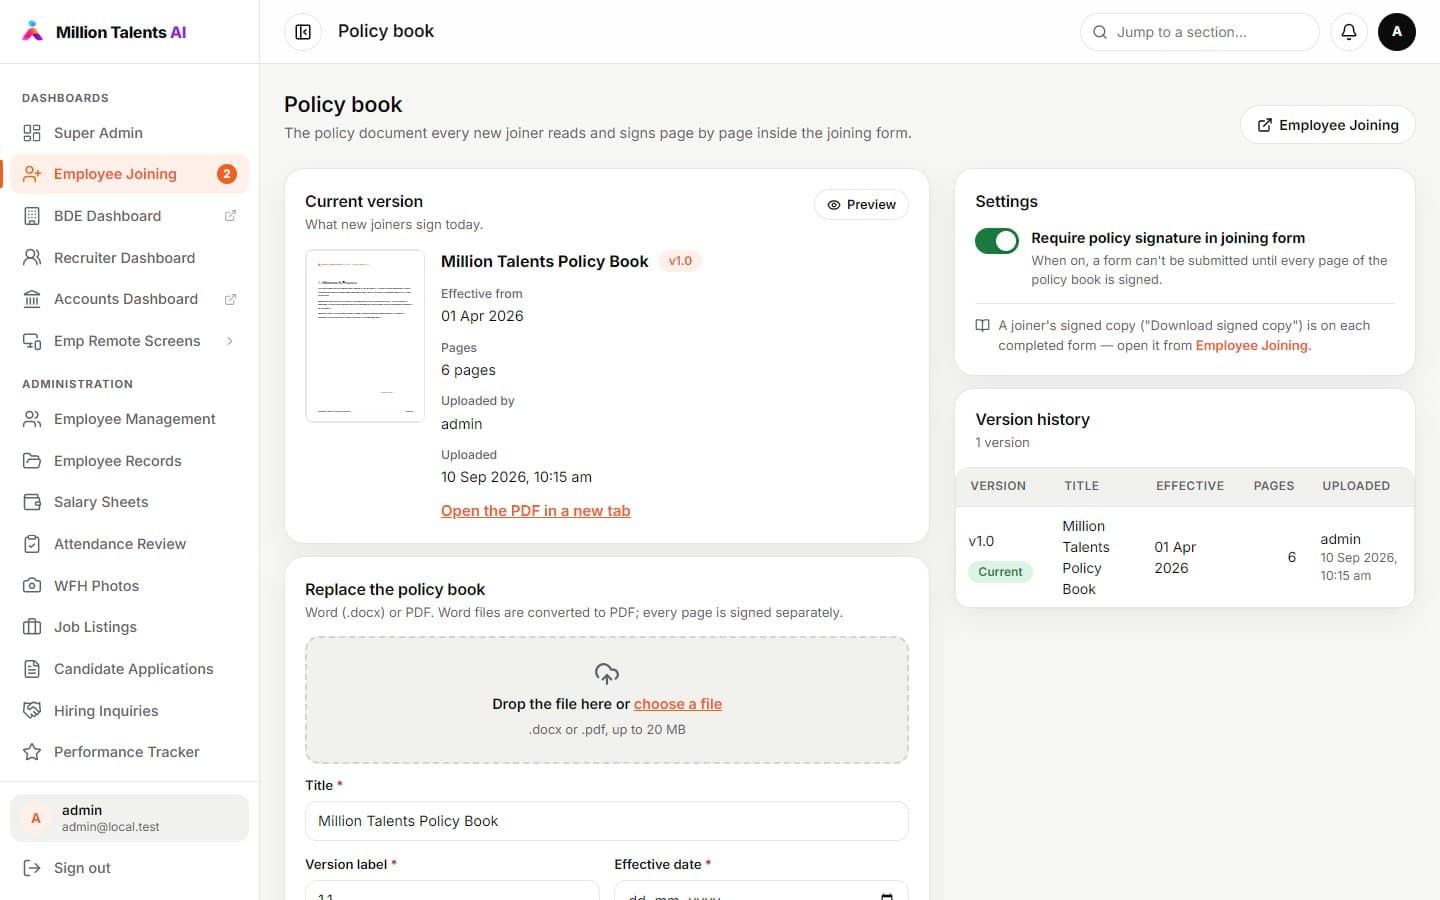Image resolution: width=1440 pixels, height=900 pixels.
Task: Click the file drop zone area
Action: click(x=607, y=700)
